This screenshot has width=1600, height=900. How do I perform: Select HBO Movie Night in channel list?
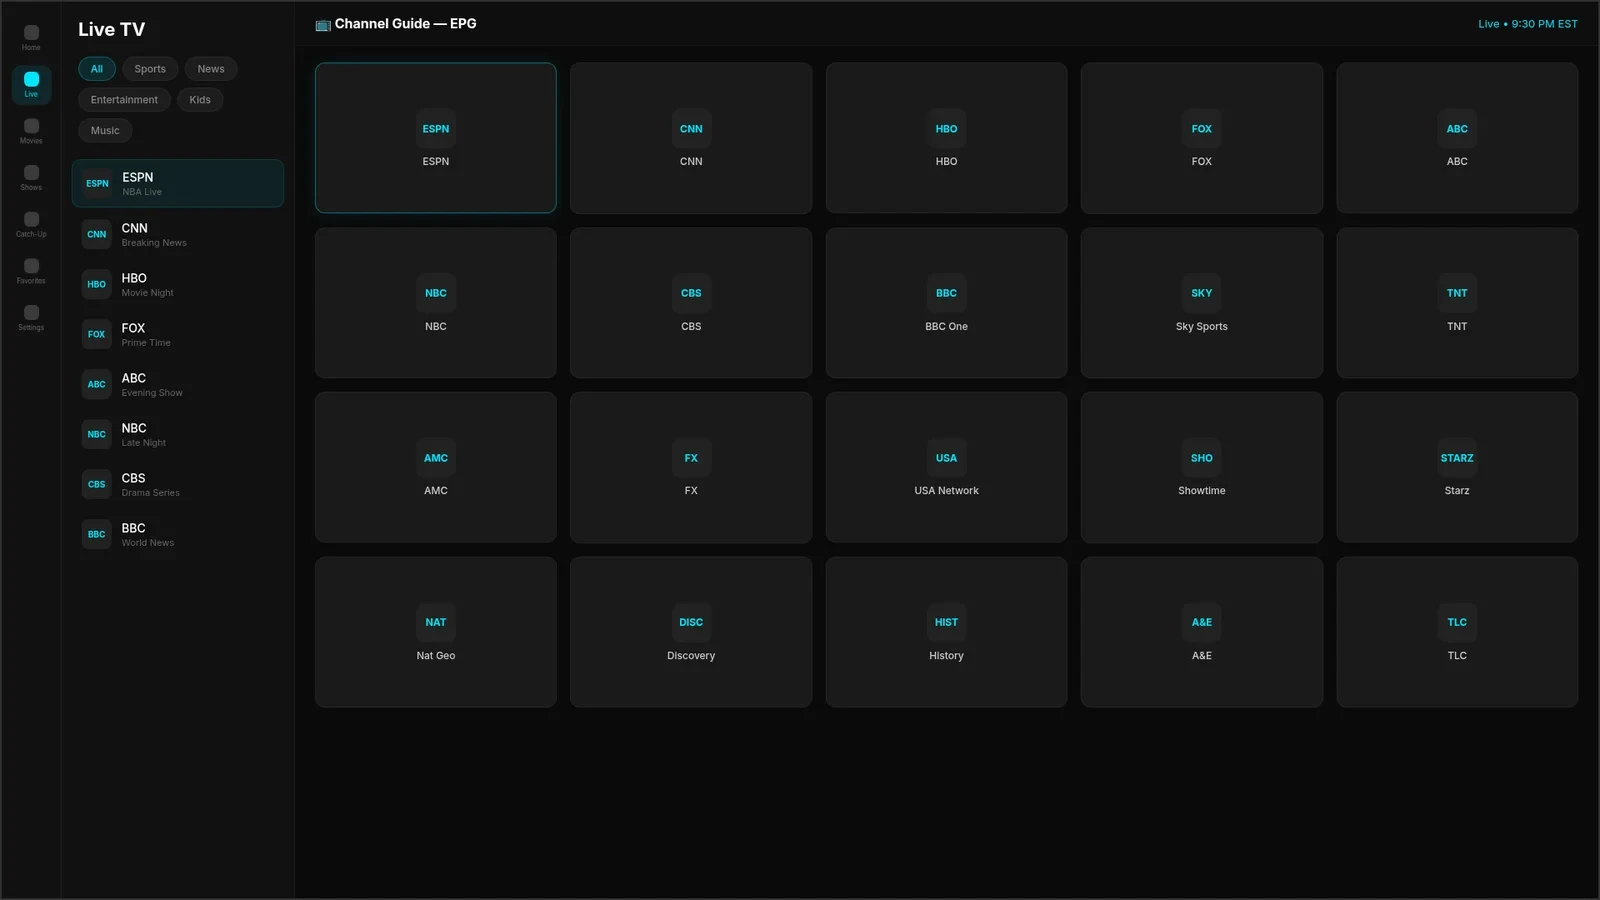(178, 285)
